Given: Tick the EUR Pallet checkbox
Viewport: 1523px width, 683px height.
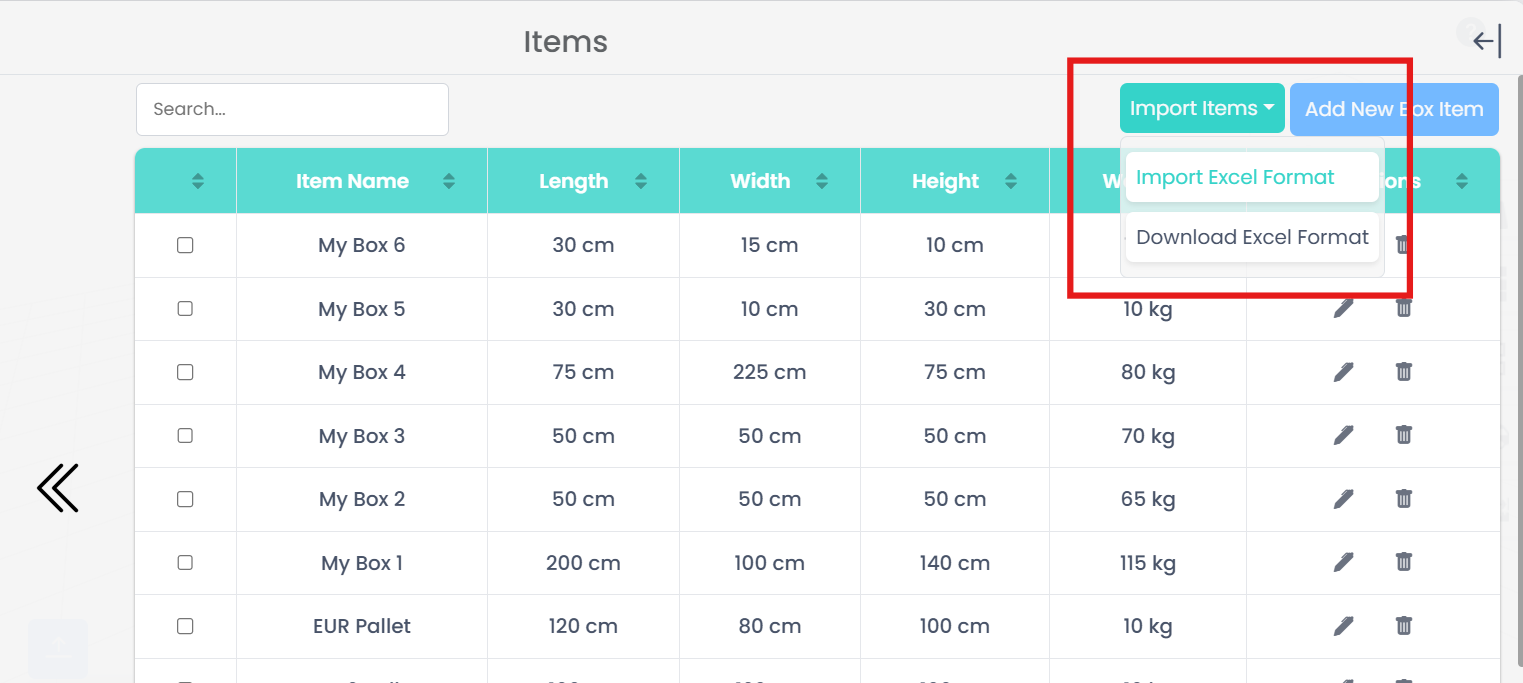Looking at the screenshot, I should 185,626.
